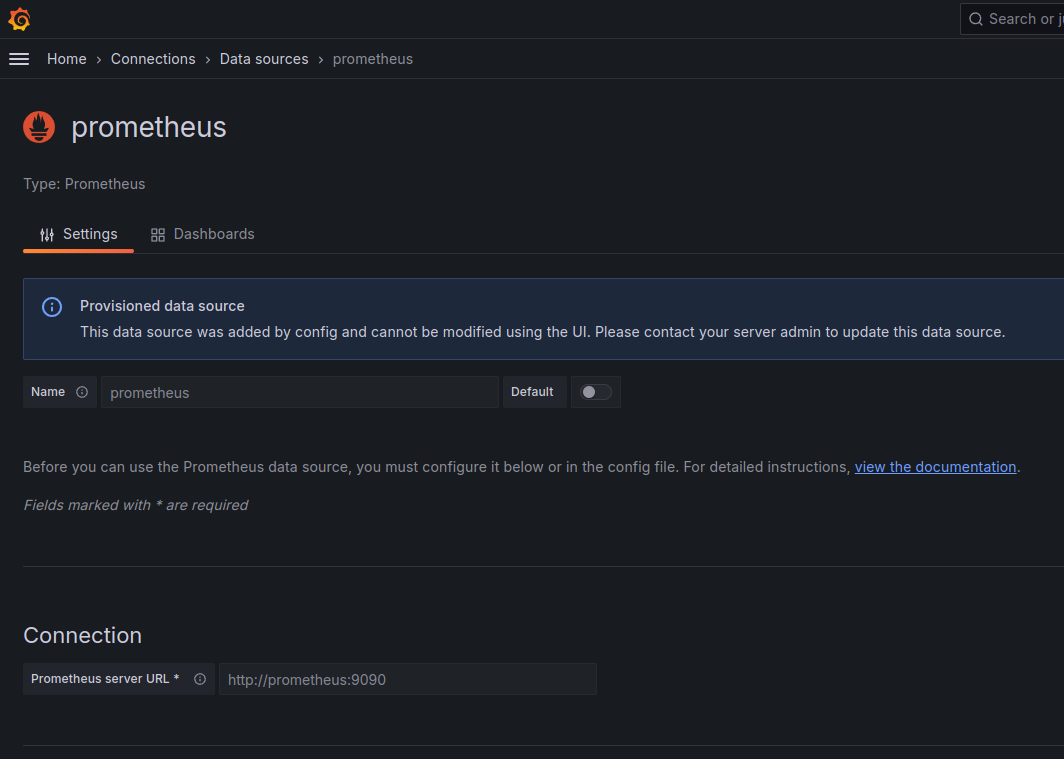Click 'Provisioned data source' alert title

point(162,306)
